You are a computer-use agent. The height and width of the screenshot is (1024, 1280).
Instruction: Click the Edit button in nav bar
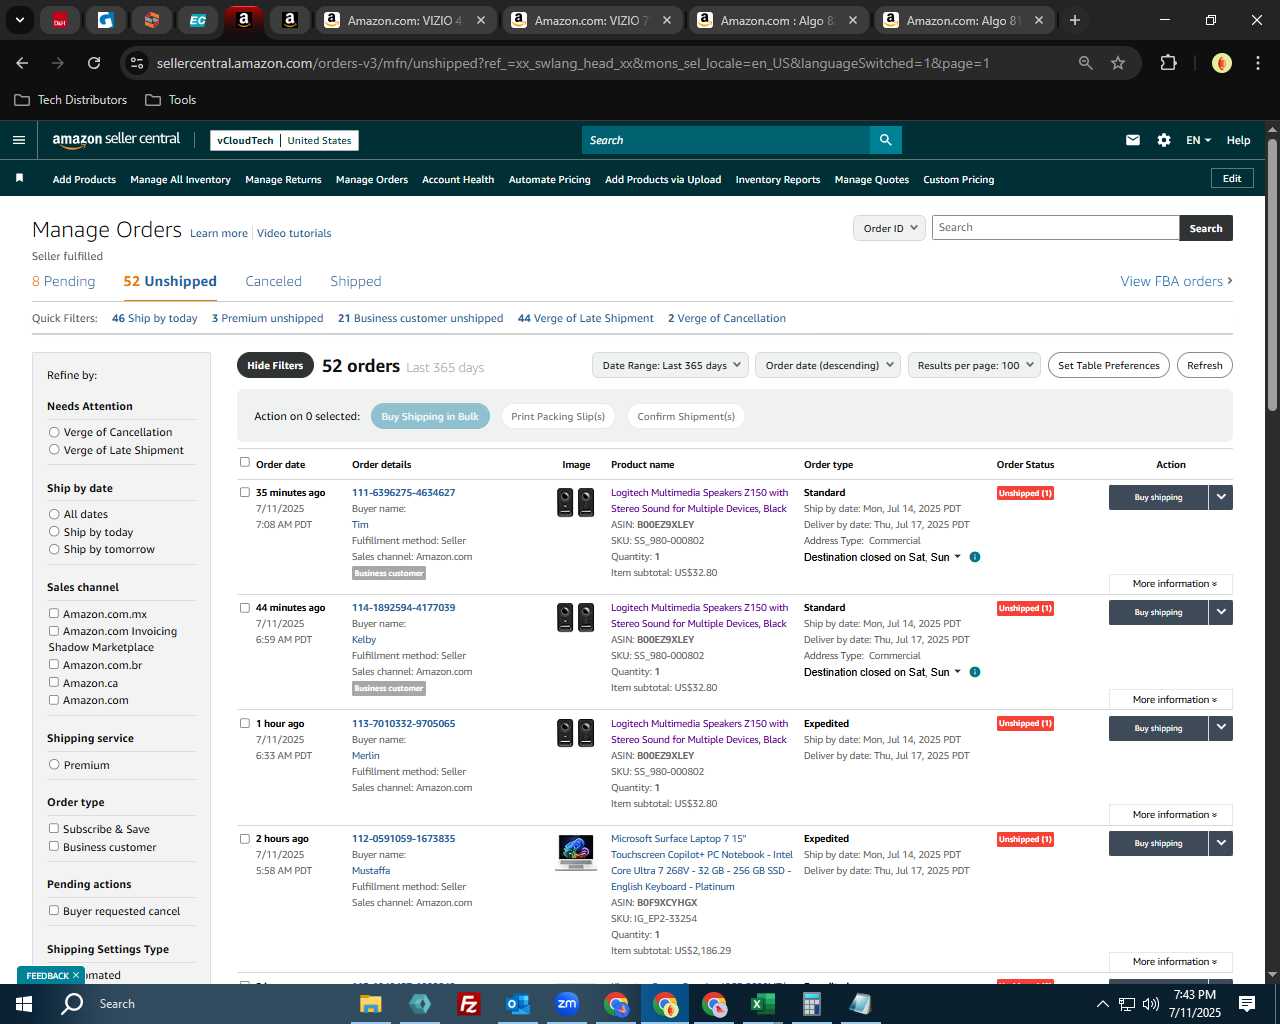(1232, 179)
